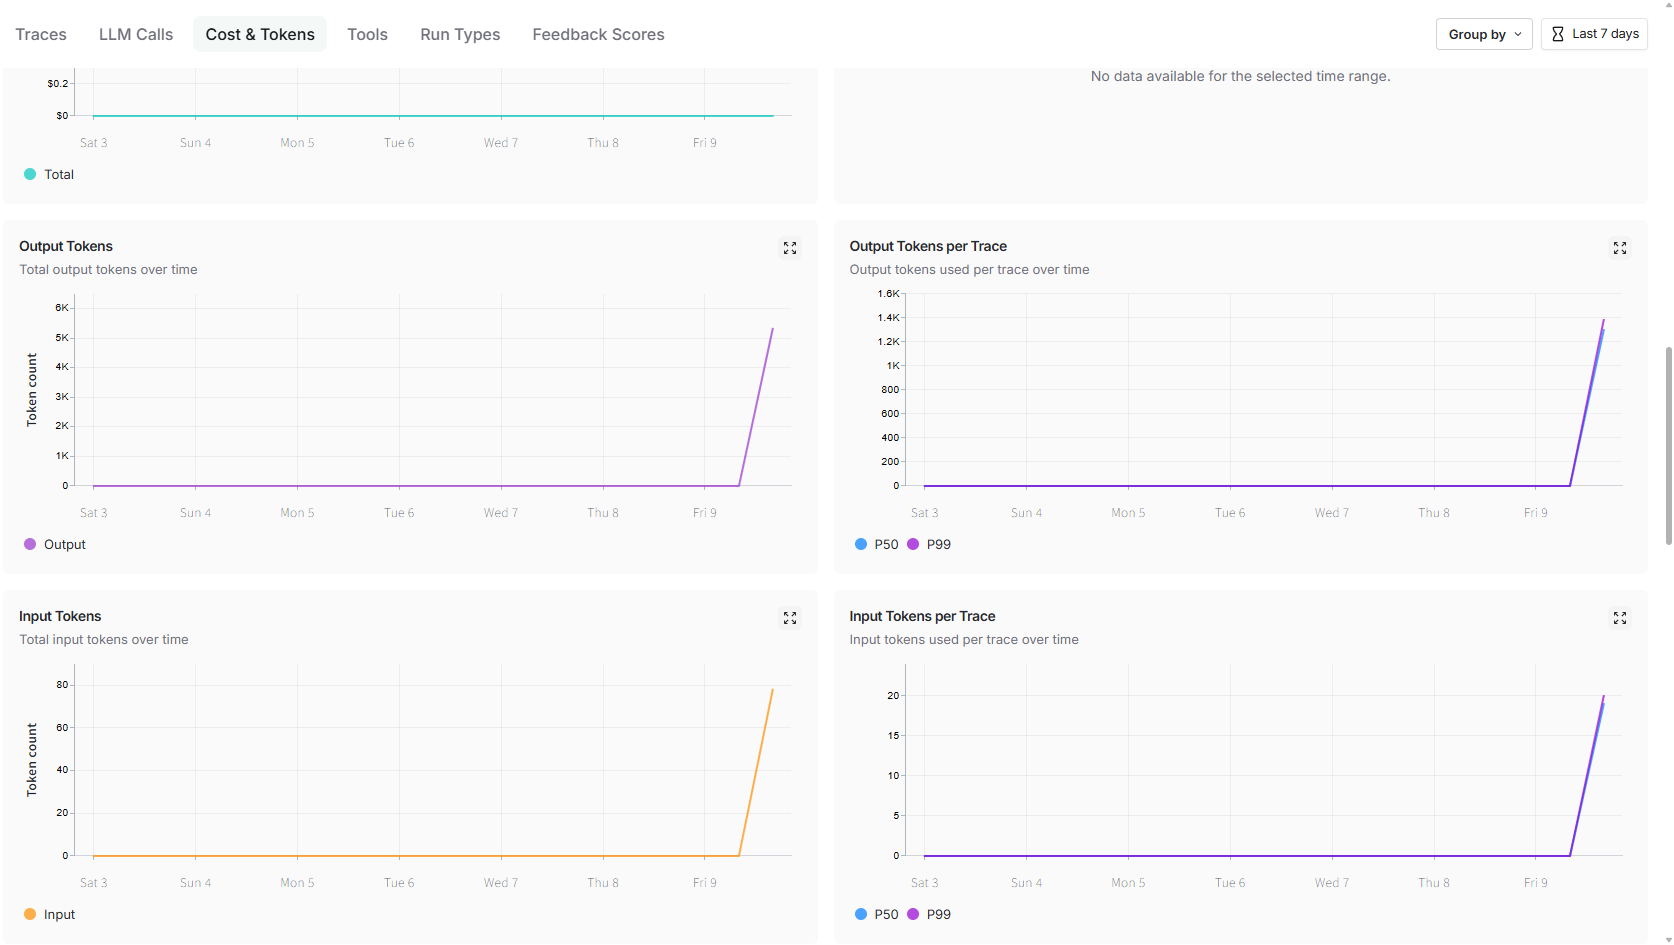Open the Run Types tab
1674x945 pixels.
(460, 34)
